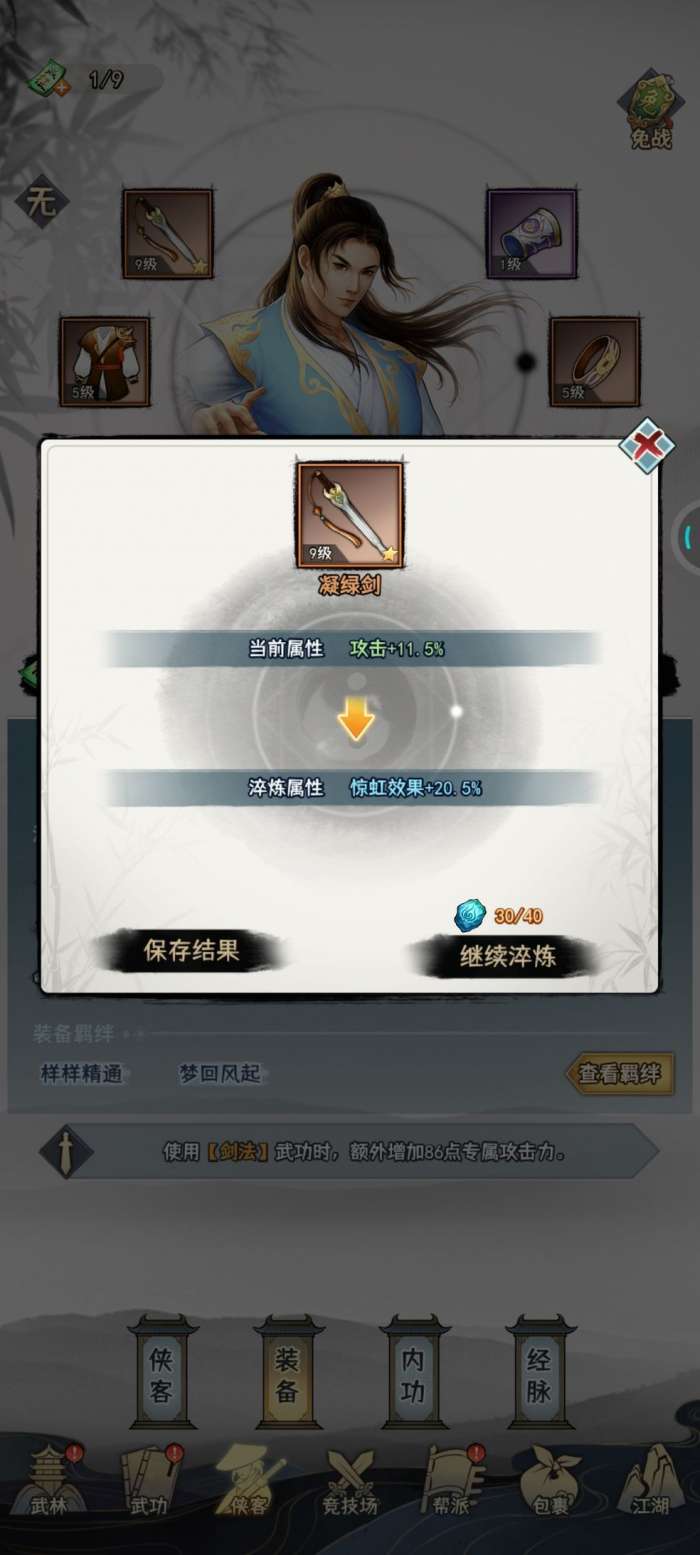Open the 5级 robe armor slot
Viewport: 700px width, 1555px height.
click(105, 362)
